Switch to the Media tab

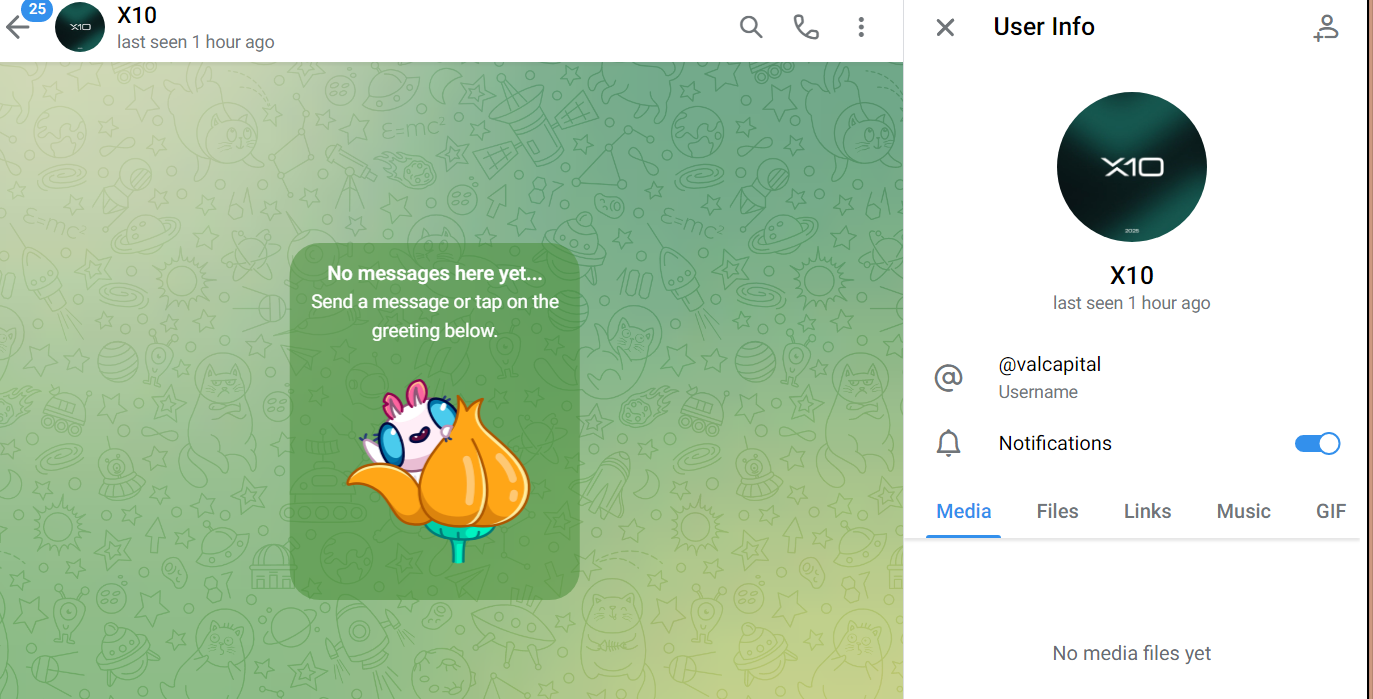(x=963, y=511)
